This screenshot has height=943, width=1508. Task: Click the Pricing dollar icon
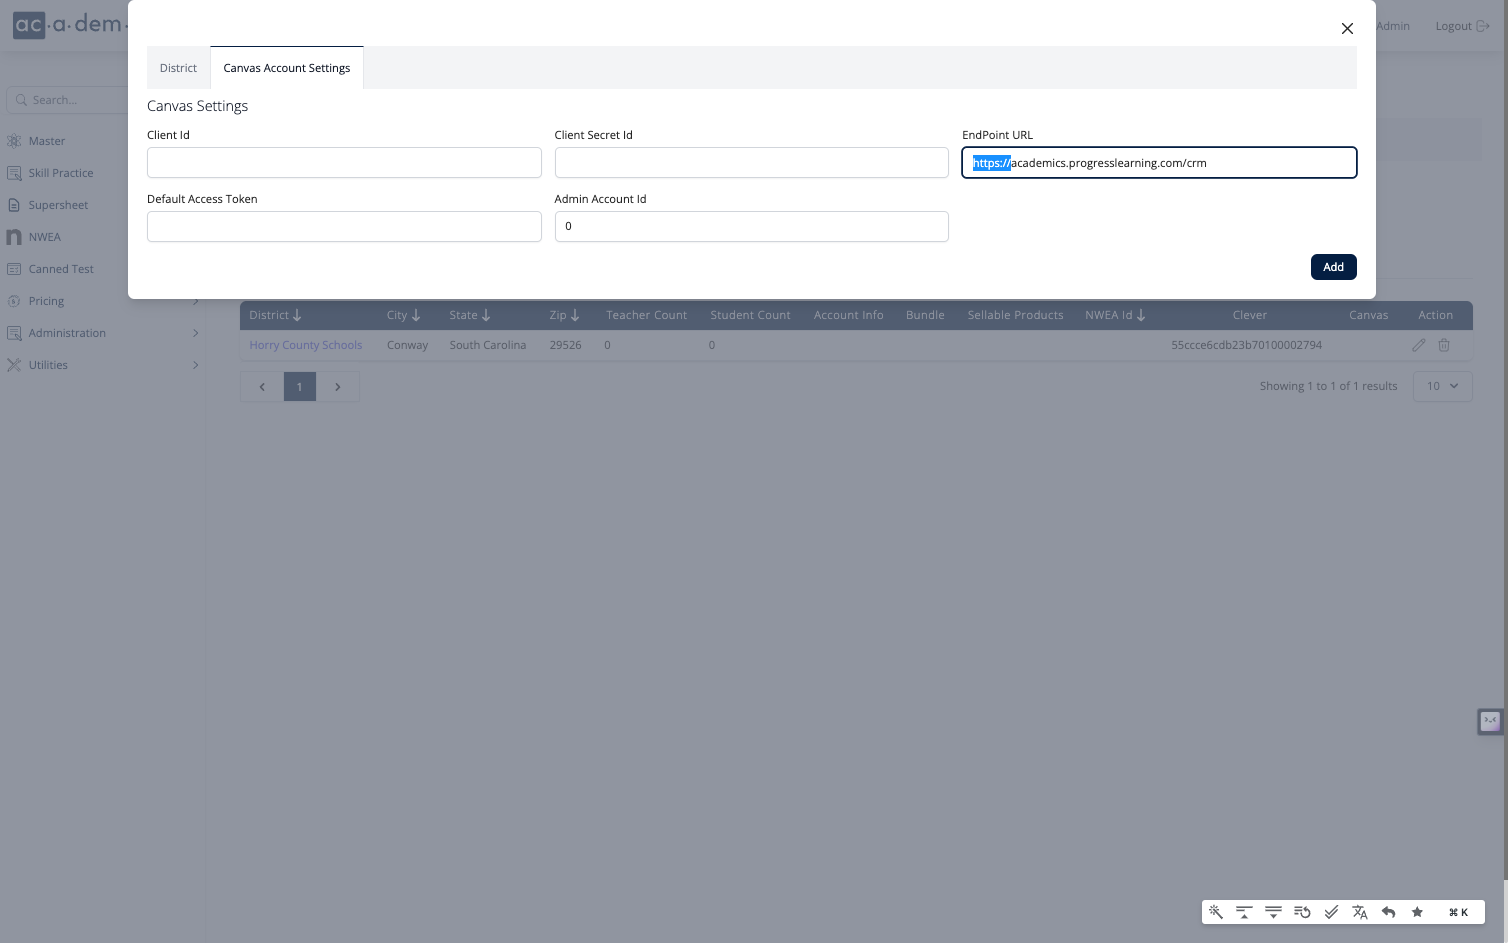14,301
